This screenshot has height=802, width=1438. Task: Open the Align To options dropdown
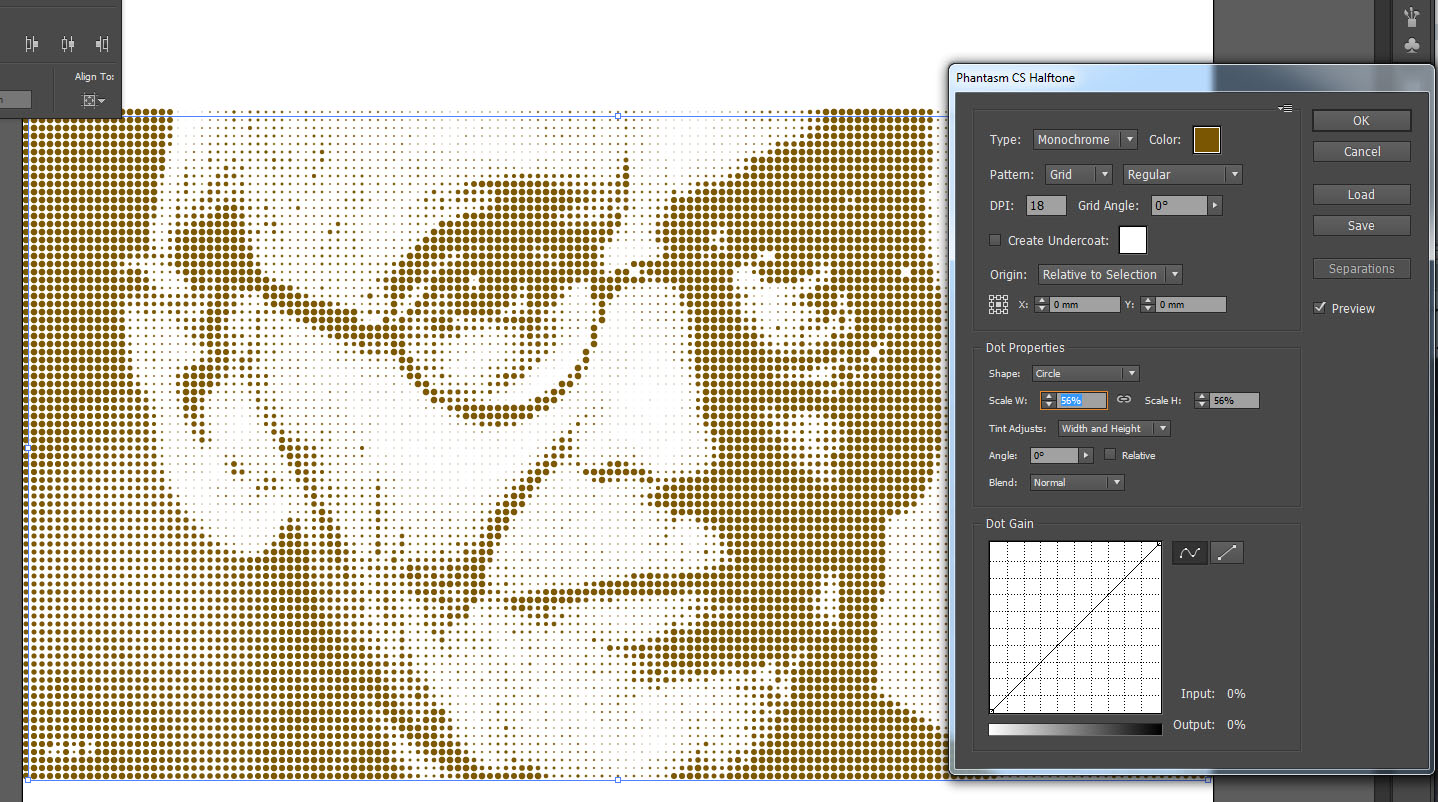pyautogui.click(x=94, y=100)
